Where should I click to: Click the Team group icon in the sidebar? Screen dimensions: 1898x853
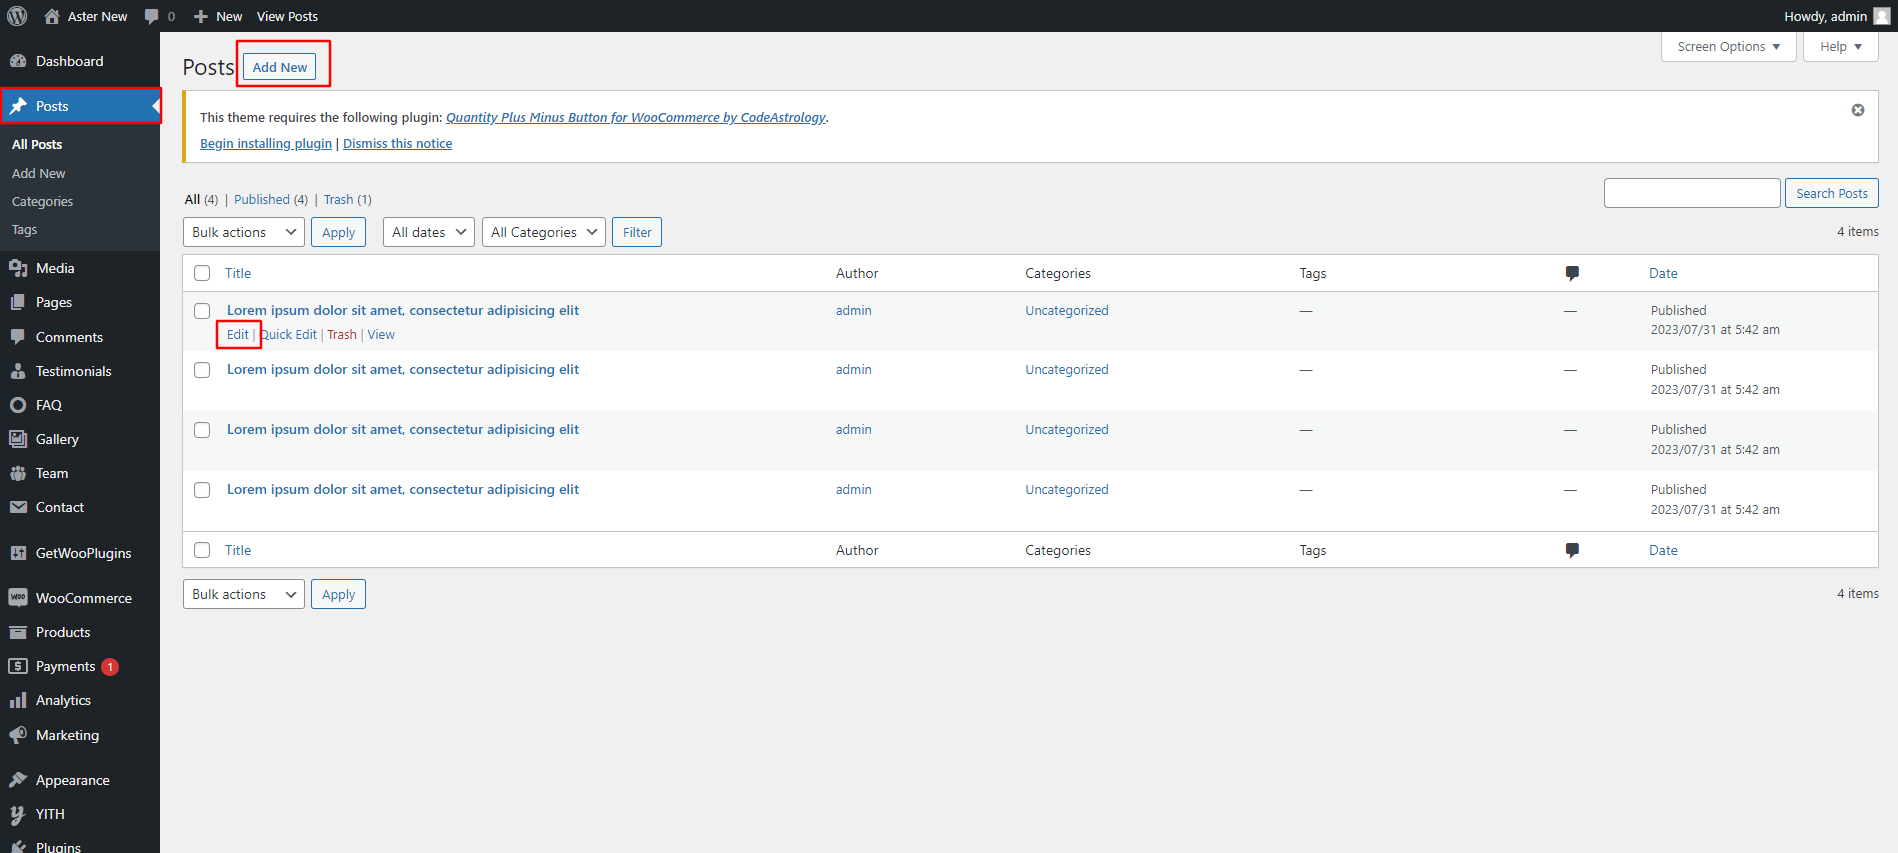[18, 473]
